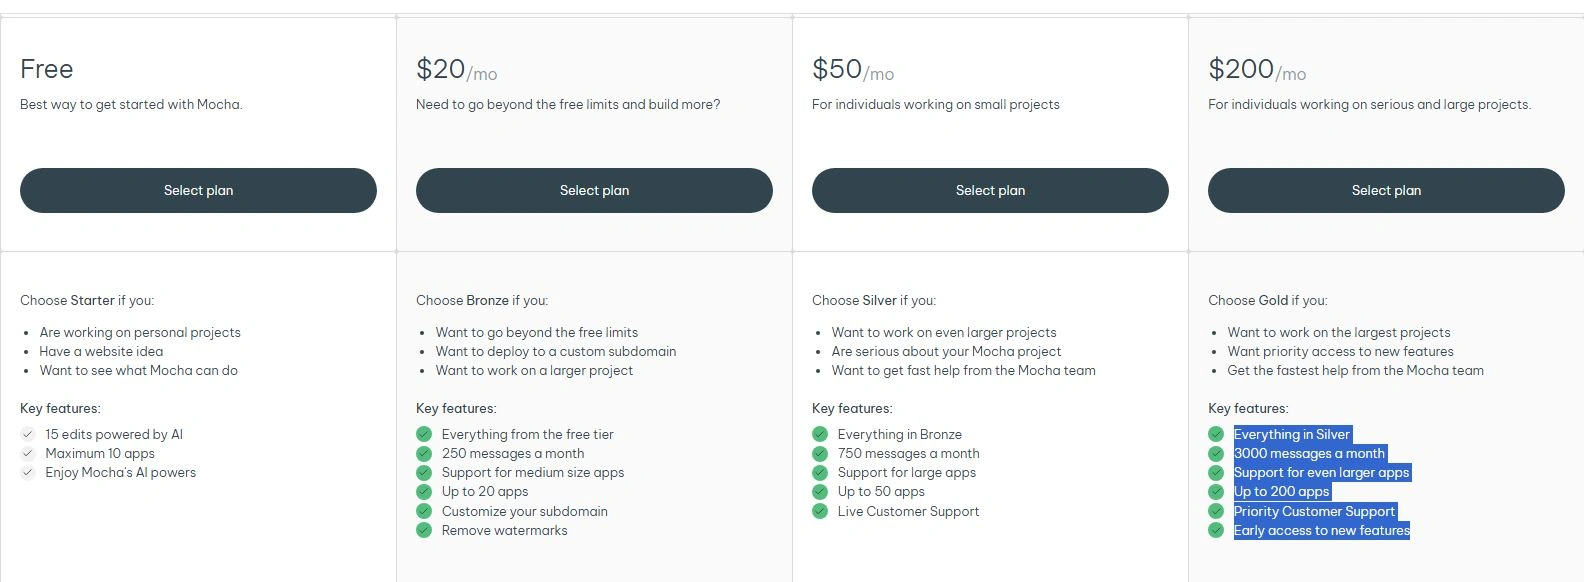Click the '3000 messages a month' highlighted text

coord(1309,453)
